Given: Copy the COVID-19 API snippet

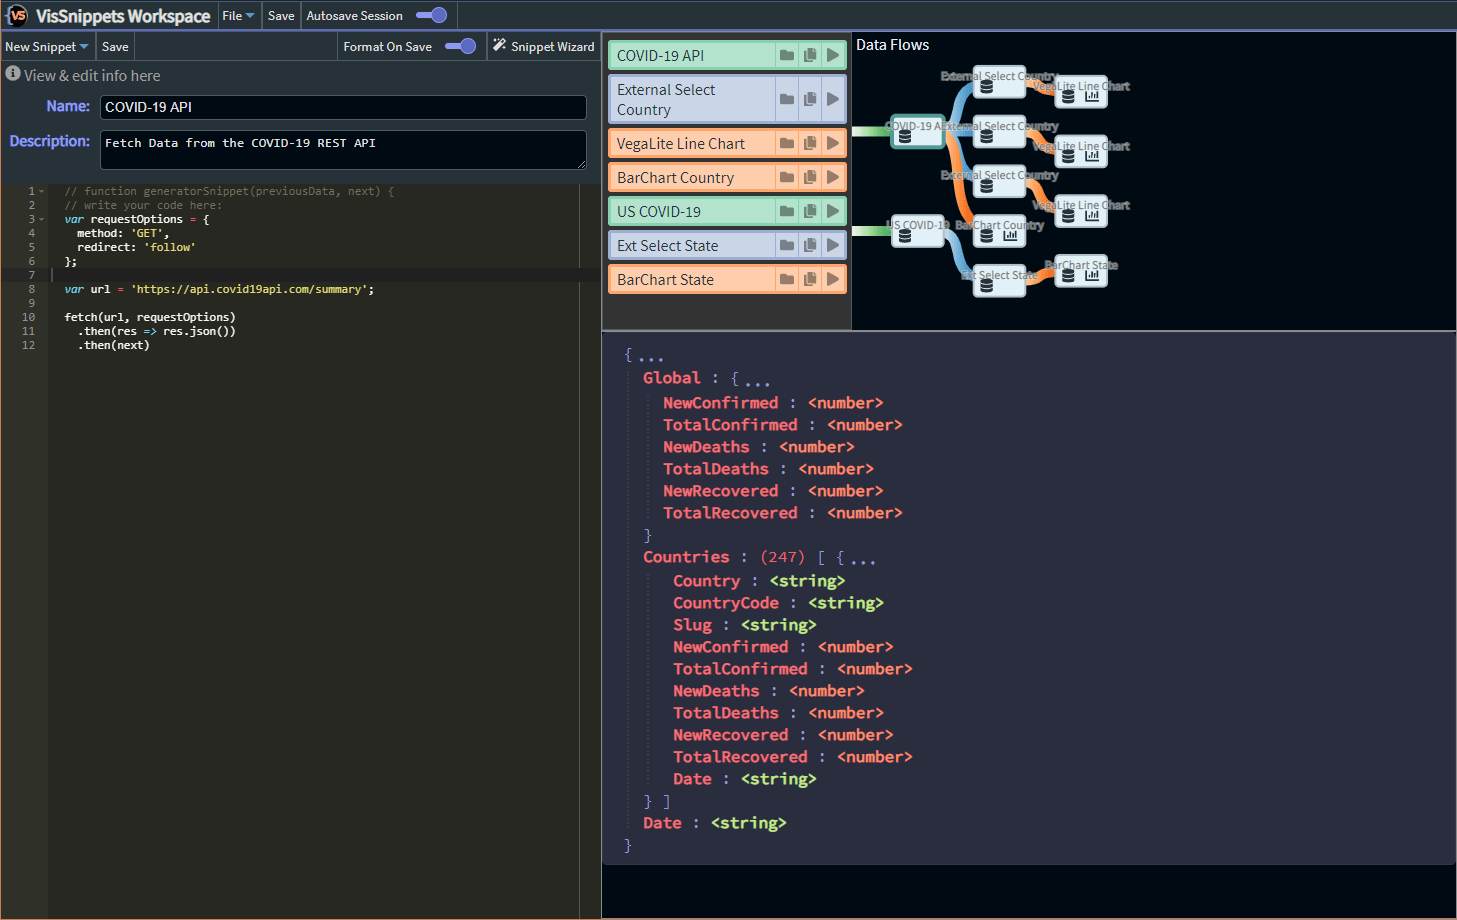Looking at the screenshot, I should 810,55.
